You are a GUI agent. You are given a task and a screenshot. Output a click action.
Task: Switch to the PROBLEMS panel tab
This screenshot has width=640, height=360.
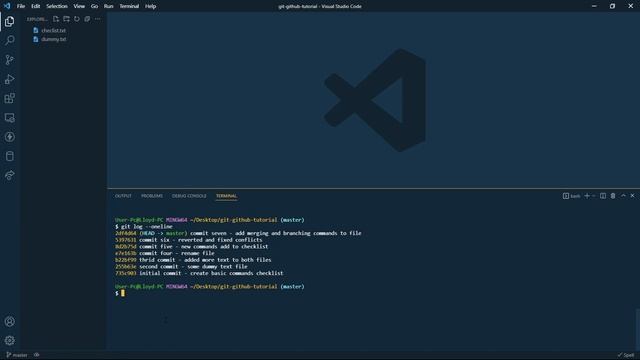[152, 196]
